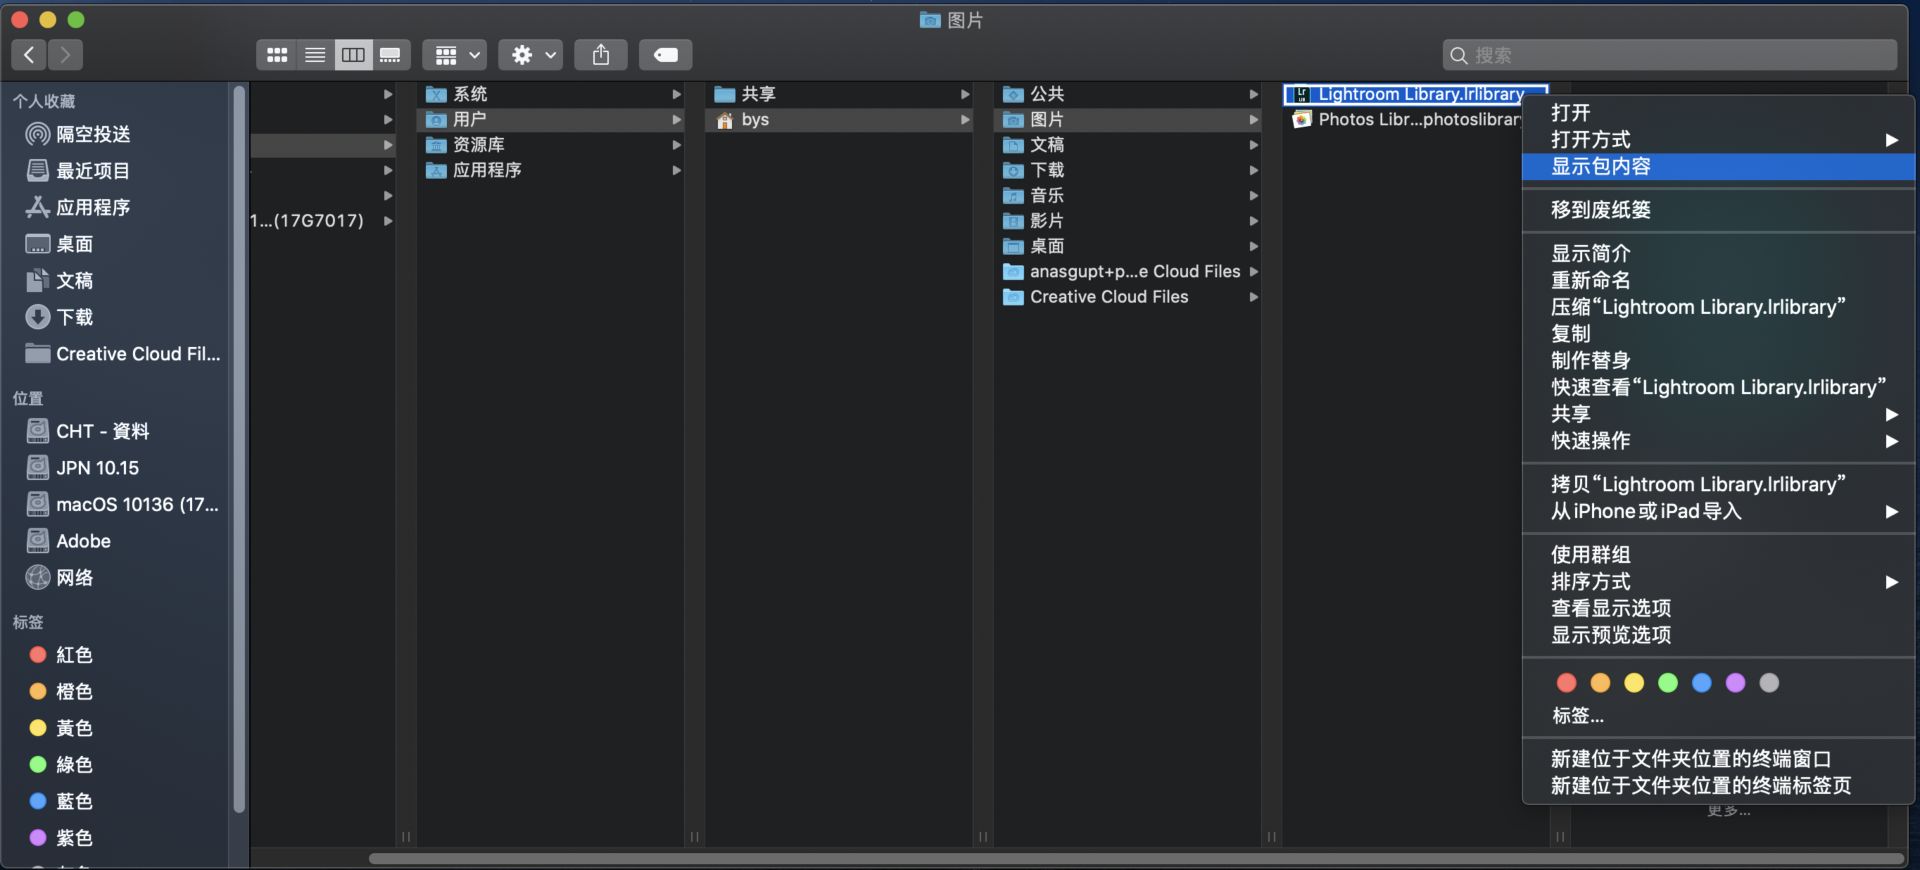Go back with the left chevron button
The height and width of the screenshot is (870, 1920).
(29, 55)
